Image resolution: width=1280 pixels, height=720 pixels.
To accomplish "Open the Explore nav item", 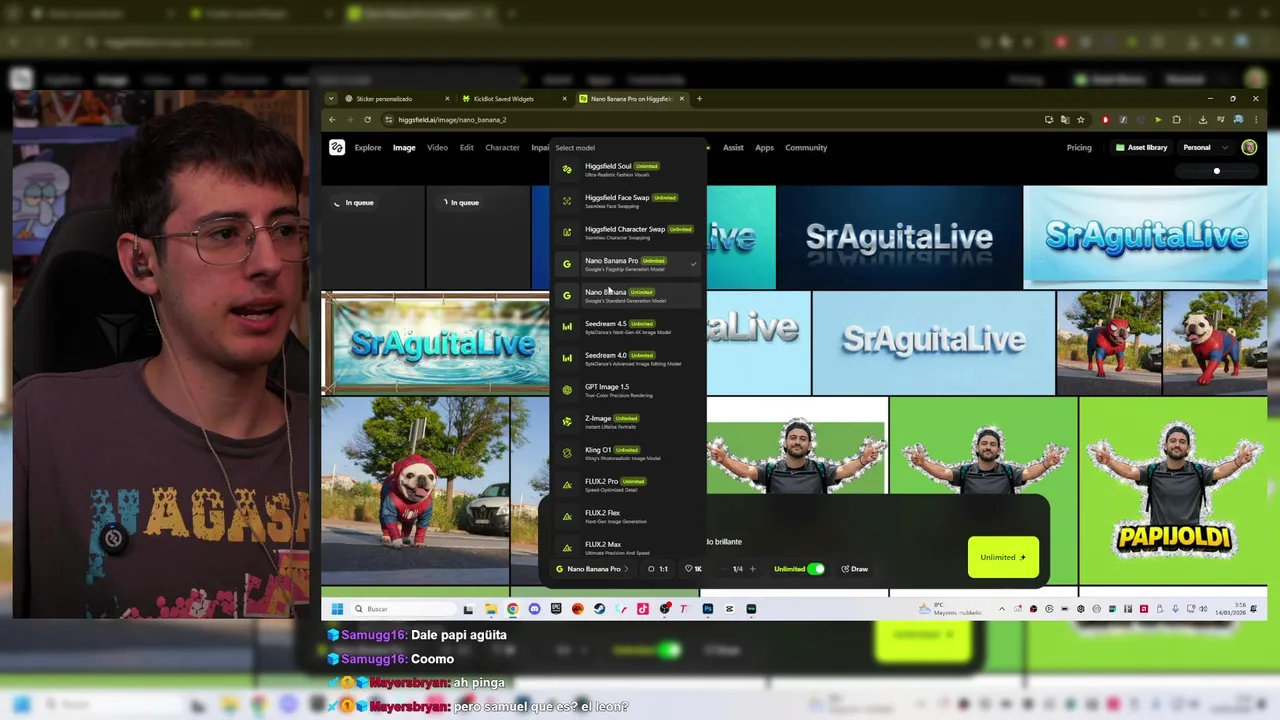I will pyautogui.click(x=367, y=147).
